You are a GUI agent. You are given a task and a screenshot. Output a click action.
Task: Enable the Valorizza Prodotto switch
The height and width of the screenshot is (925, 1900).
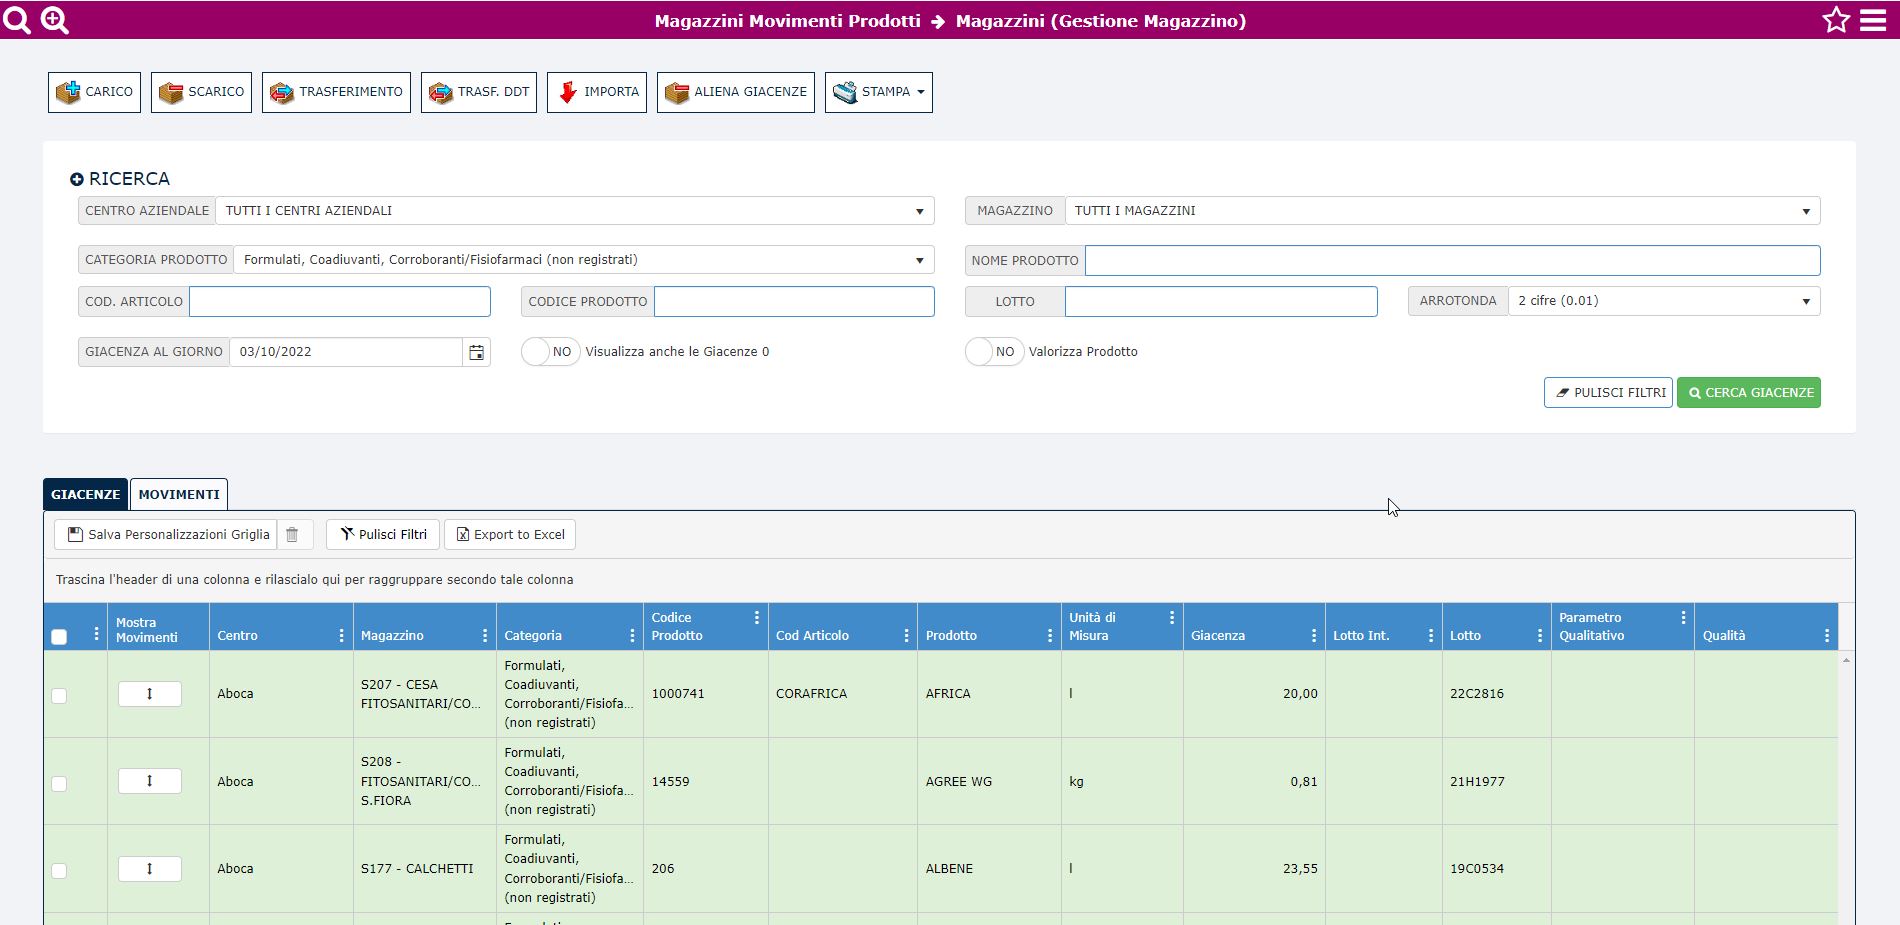click(993, 352)
